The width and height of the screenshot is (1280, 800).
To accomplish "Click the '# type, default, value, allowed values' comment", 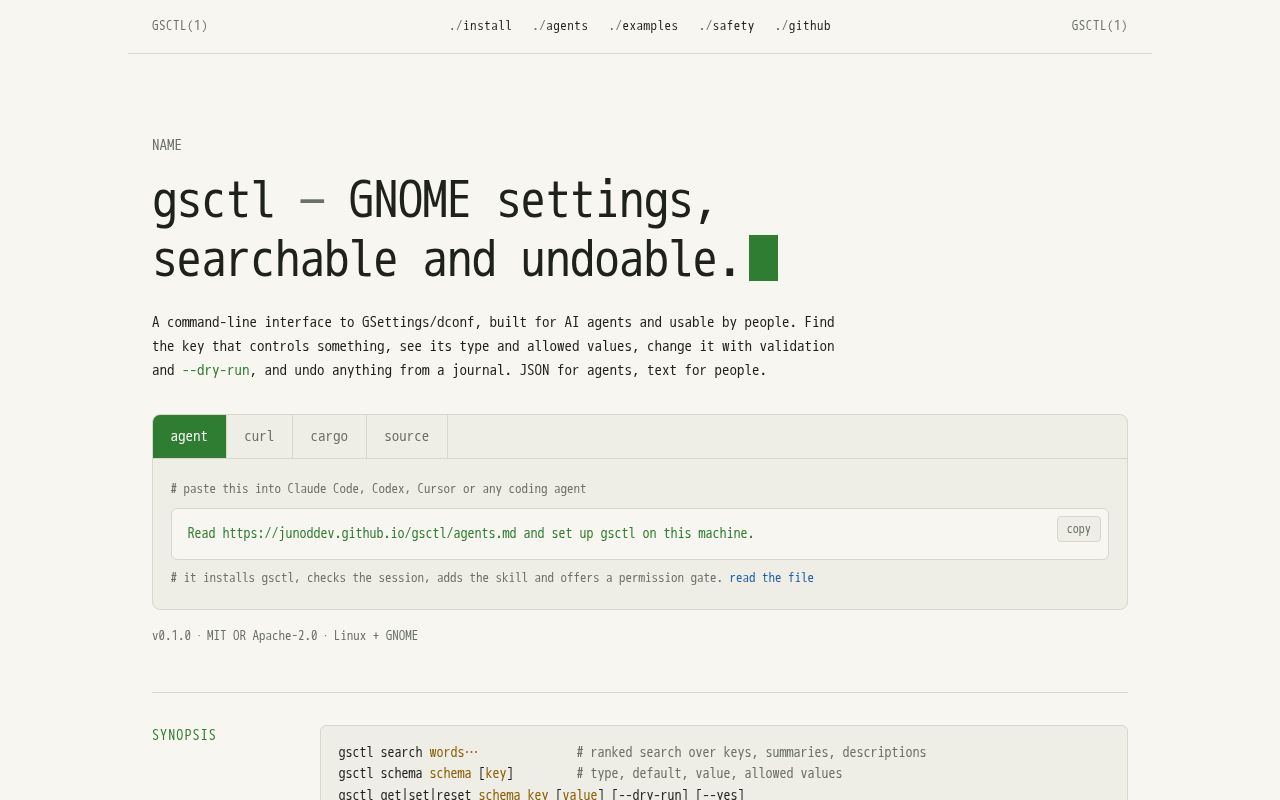I will 709,773.
